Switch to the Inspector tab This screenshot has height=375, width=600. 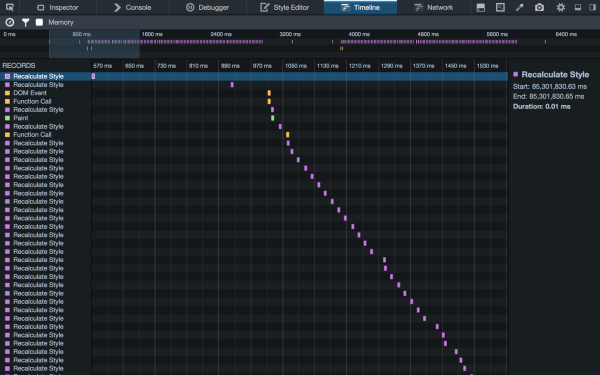click(x=57, y=7)
